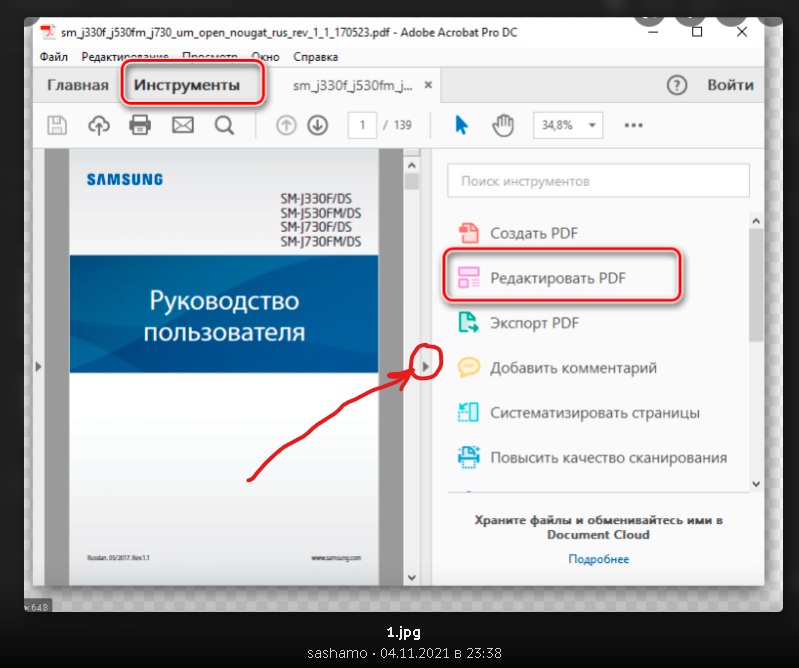The width and height of the screenshot is (799, 668).
Task: Activate the selection arrow tool
Action: click(x=461, y=125)
